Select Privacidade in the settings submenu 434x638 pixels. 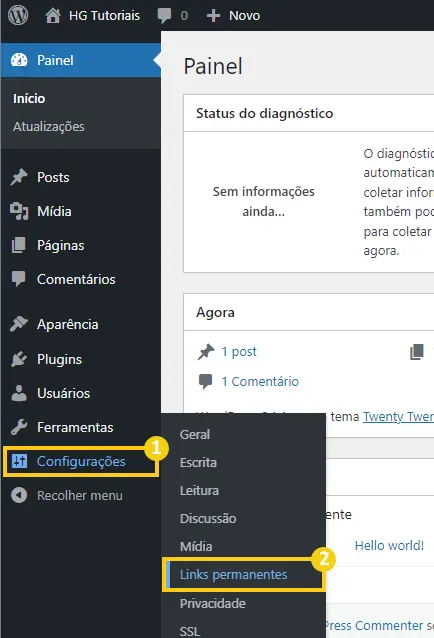tap(213, 603)
